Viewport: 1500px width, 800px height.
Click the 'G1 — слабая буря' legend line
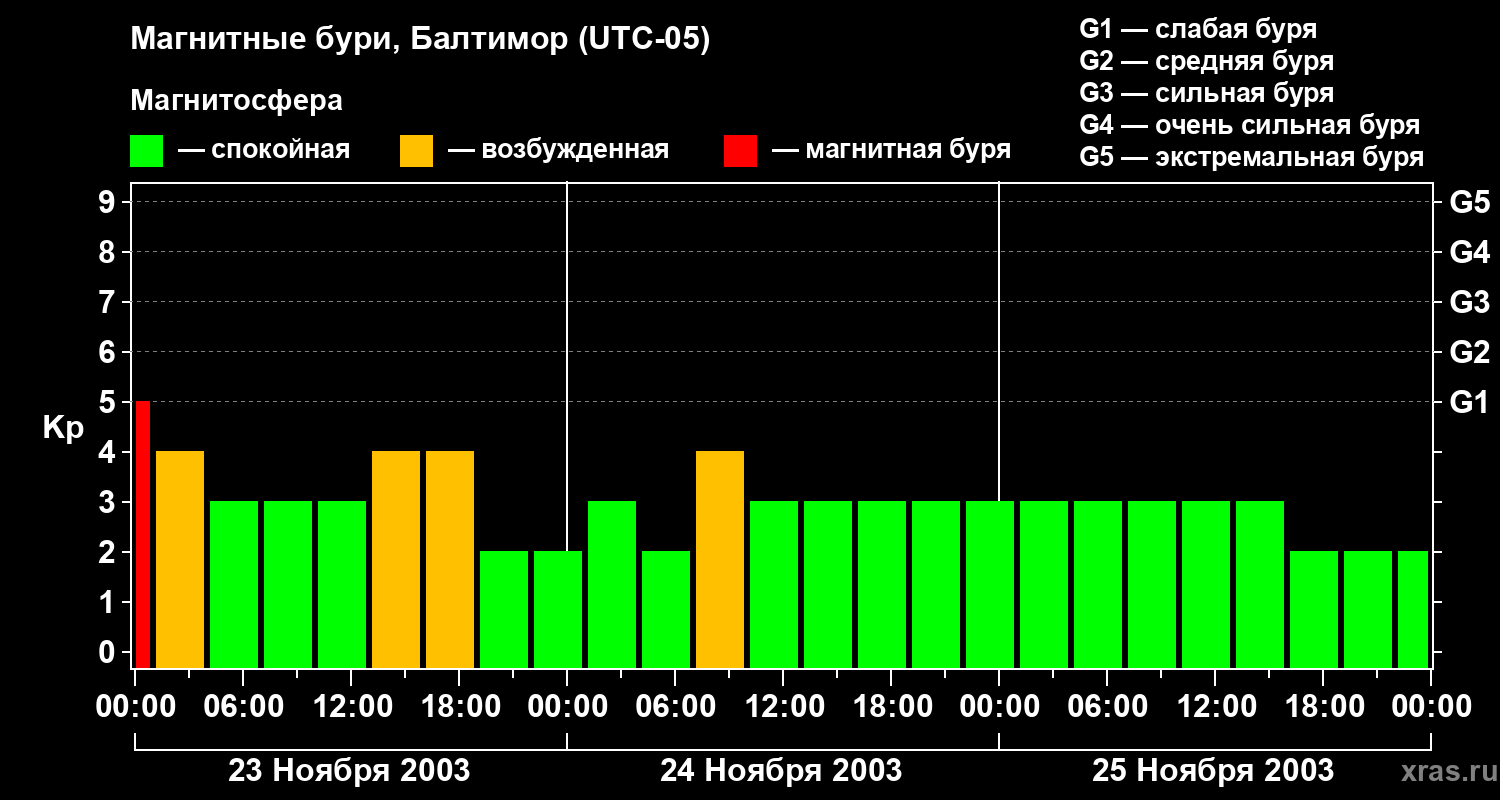tap(1198, 29)
